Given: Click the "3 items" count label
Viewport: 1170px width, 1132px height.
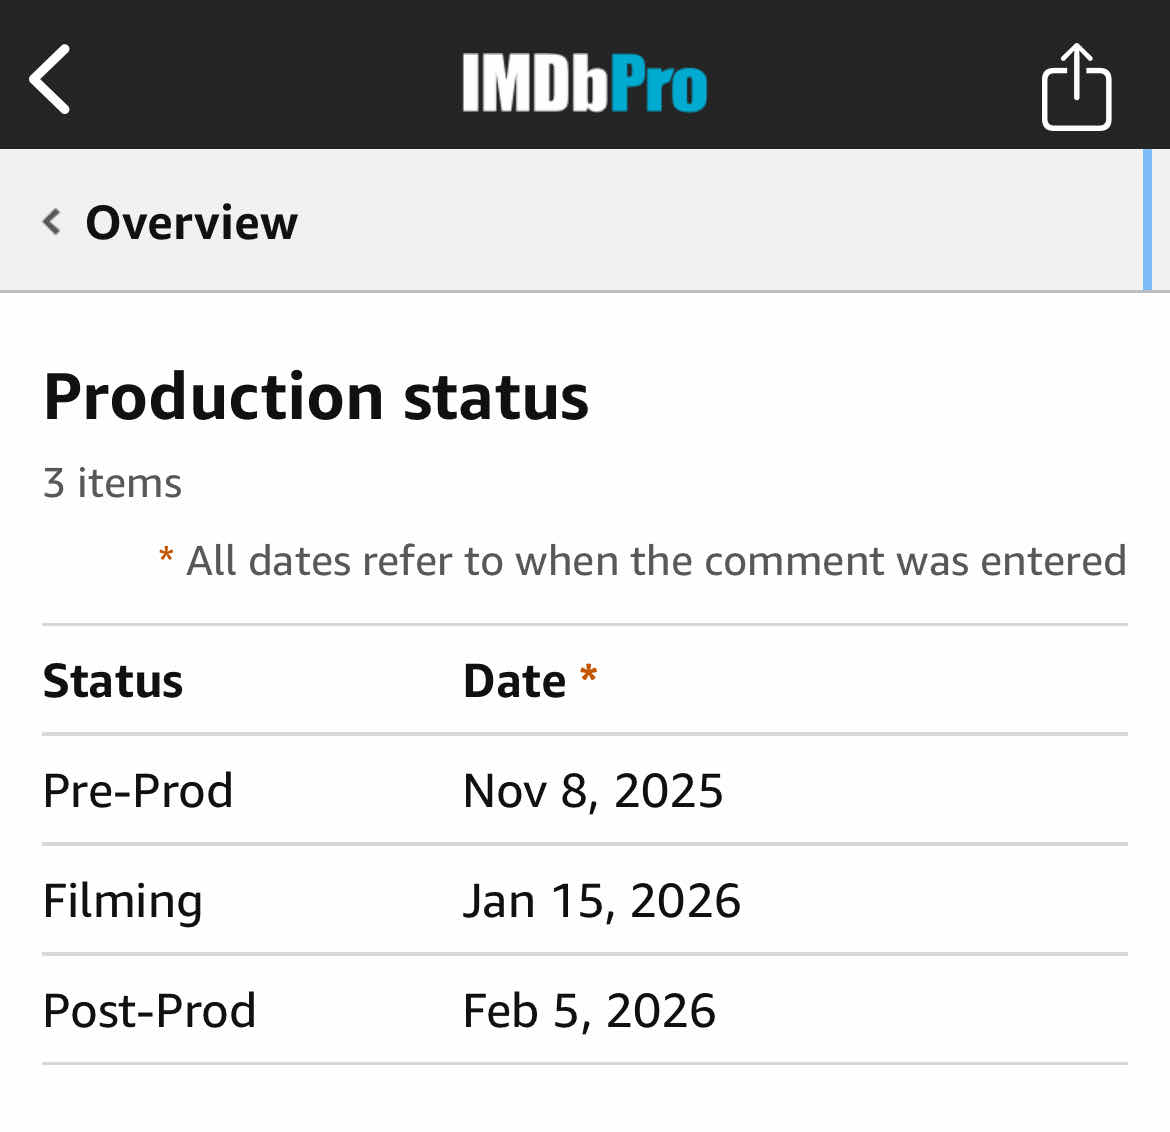Looking at the screenshot, I should tap(112, 483).
